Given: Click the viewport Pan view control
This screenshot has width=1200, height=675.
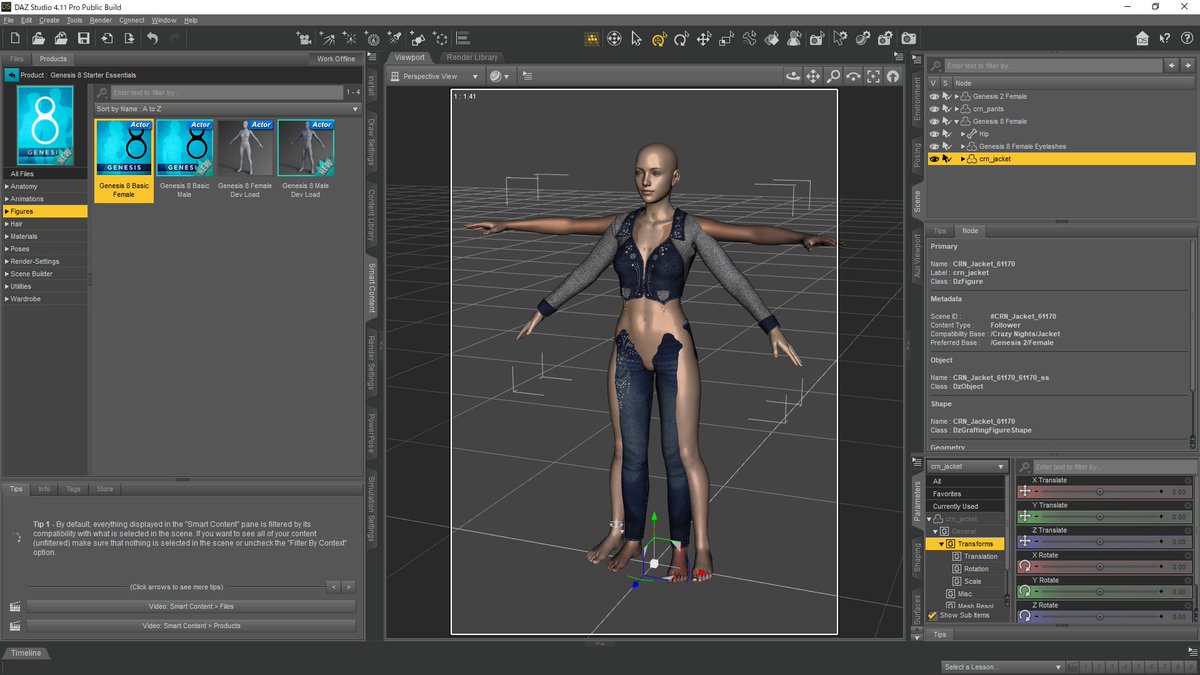Looking at the screenshot, I should (813, 76).
